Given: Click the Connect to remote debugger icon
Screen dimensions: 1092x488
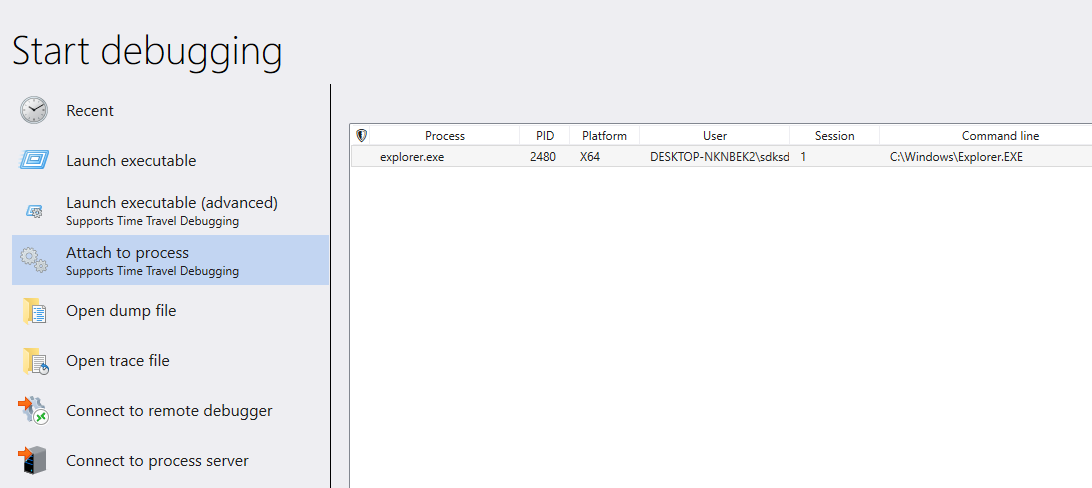Looking at the screenshot, I should [33, 411].
